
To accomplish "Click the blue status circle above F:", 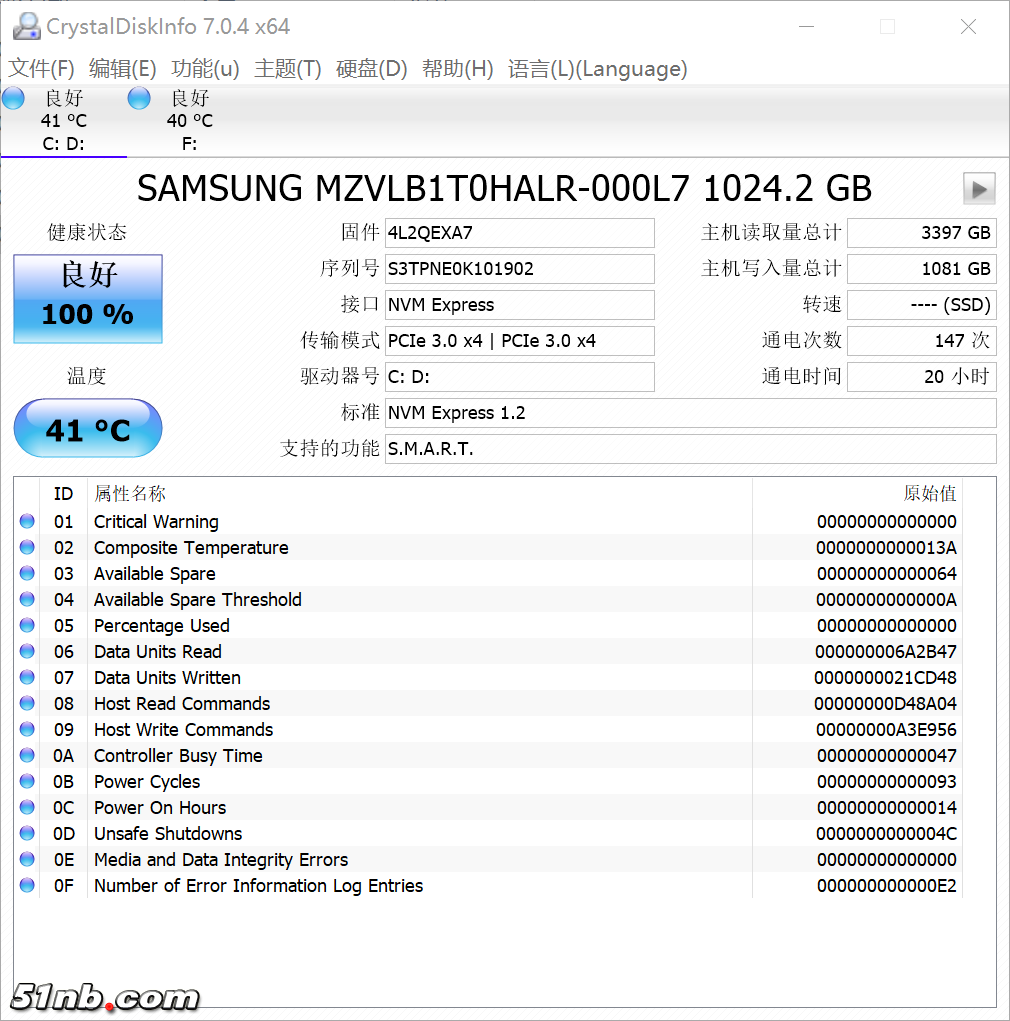I will tap(138, 98).
